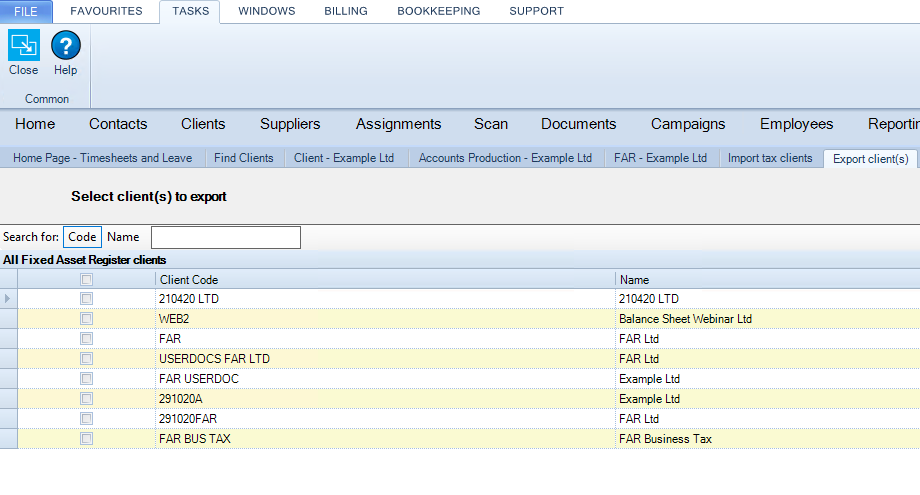
Task: Switch to Accounts Production - Example Ltd tab
Action: 505,158
